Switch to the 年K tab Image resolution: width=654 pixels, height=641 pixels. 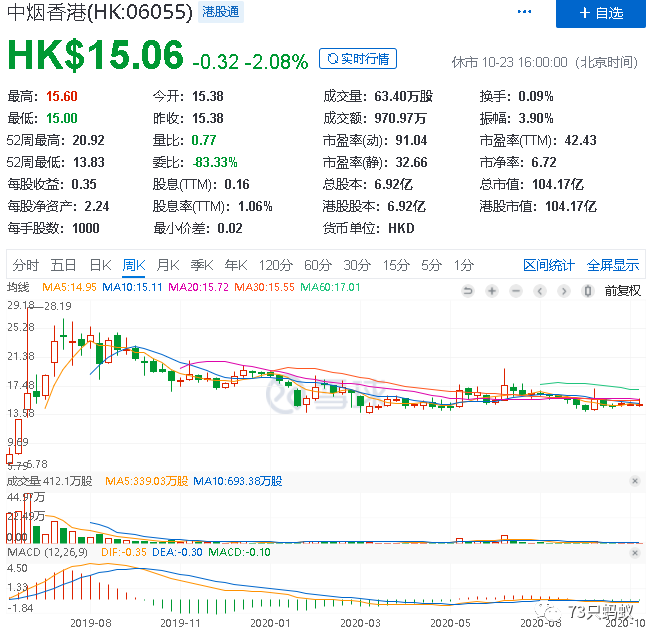pos(236,265)
